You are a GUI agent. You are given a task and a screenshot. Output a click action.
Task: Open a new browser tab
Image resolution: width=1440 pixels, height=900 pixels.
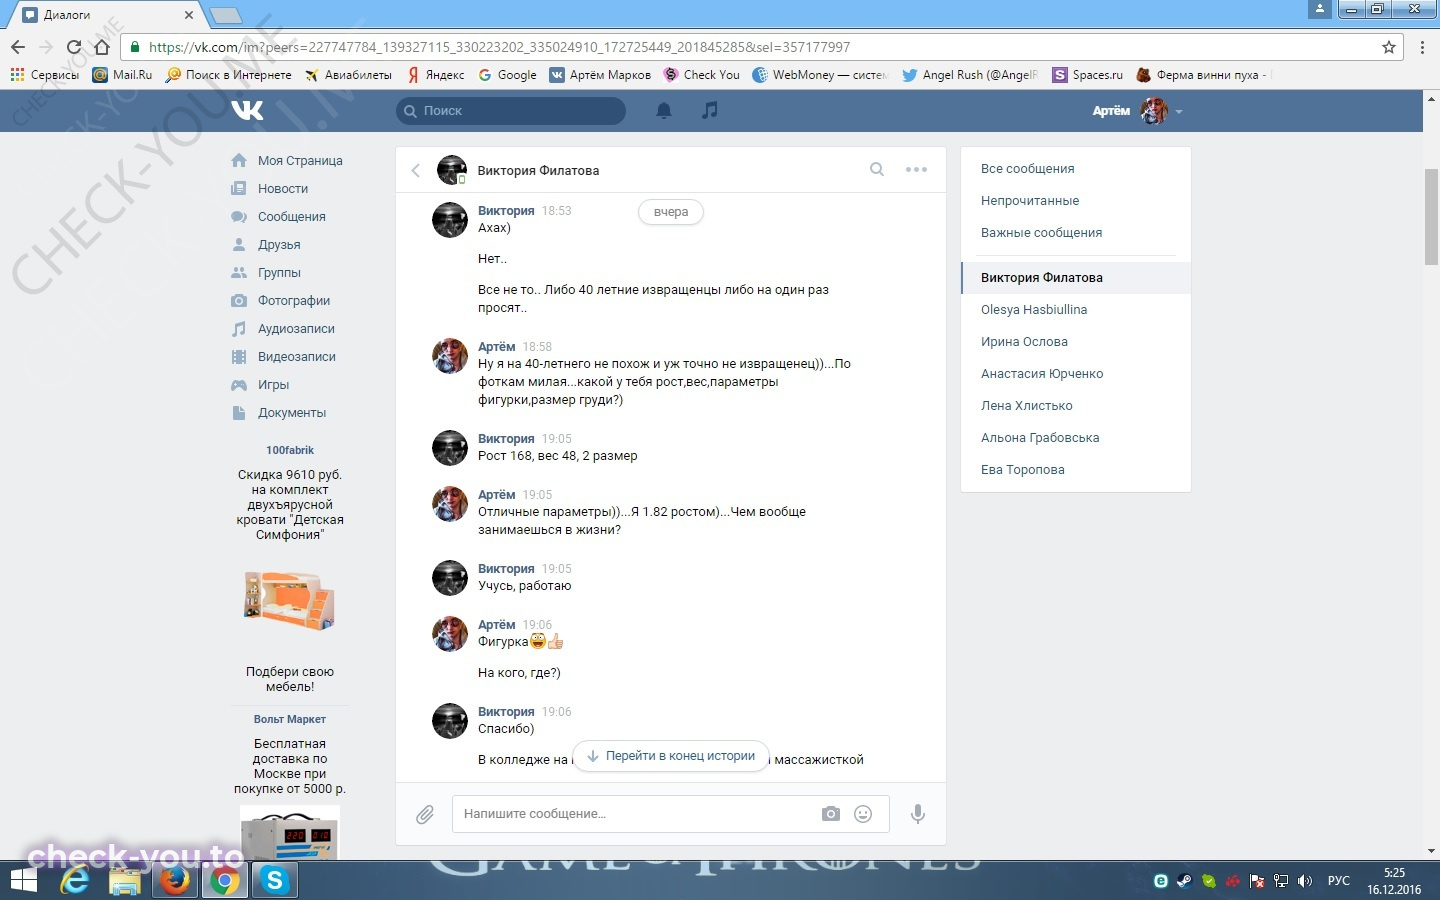tap(226, 15)
